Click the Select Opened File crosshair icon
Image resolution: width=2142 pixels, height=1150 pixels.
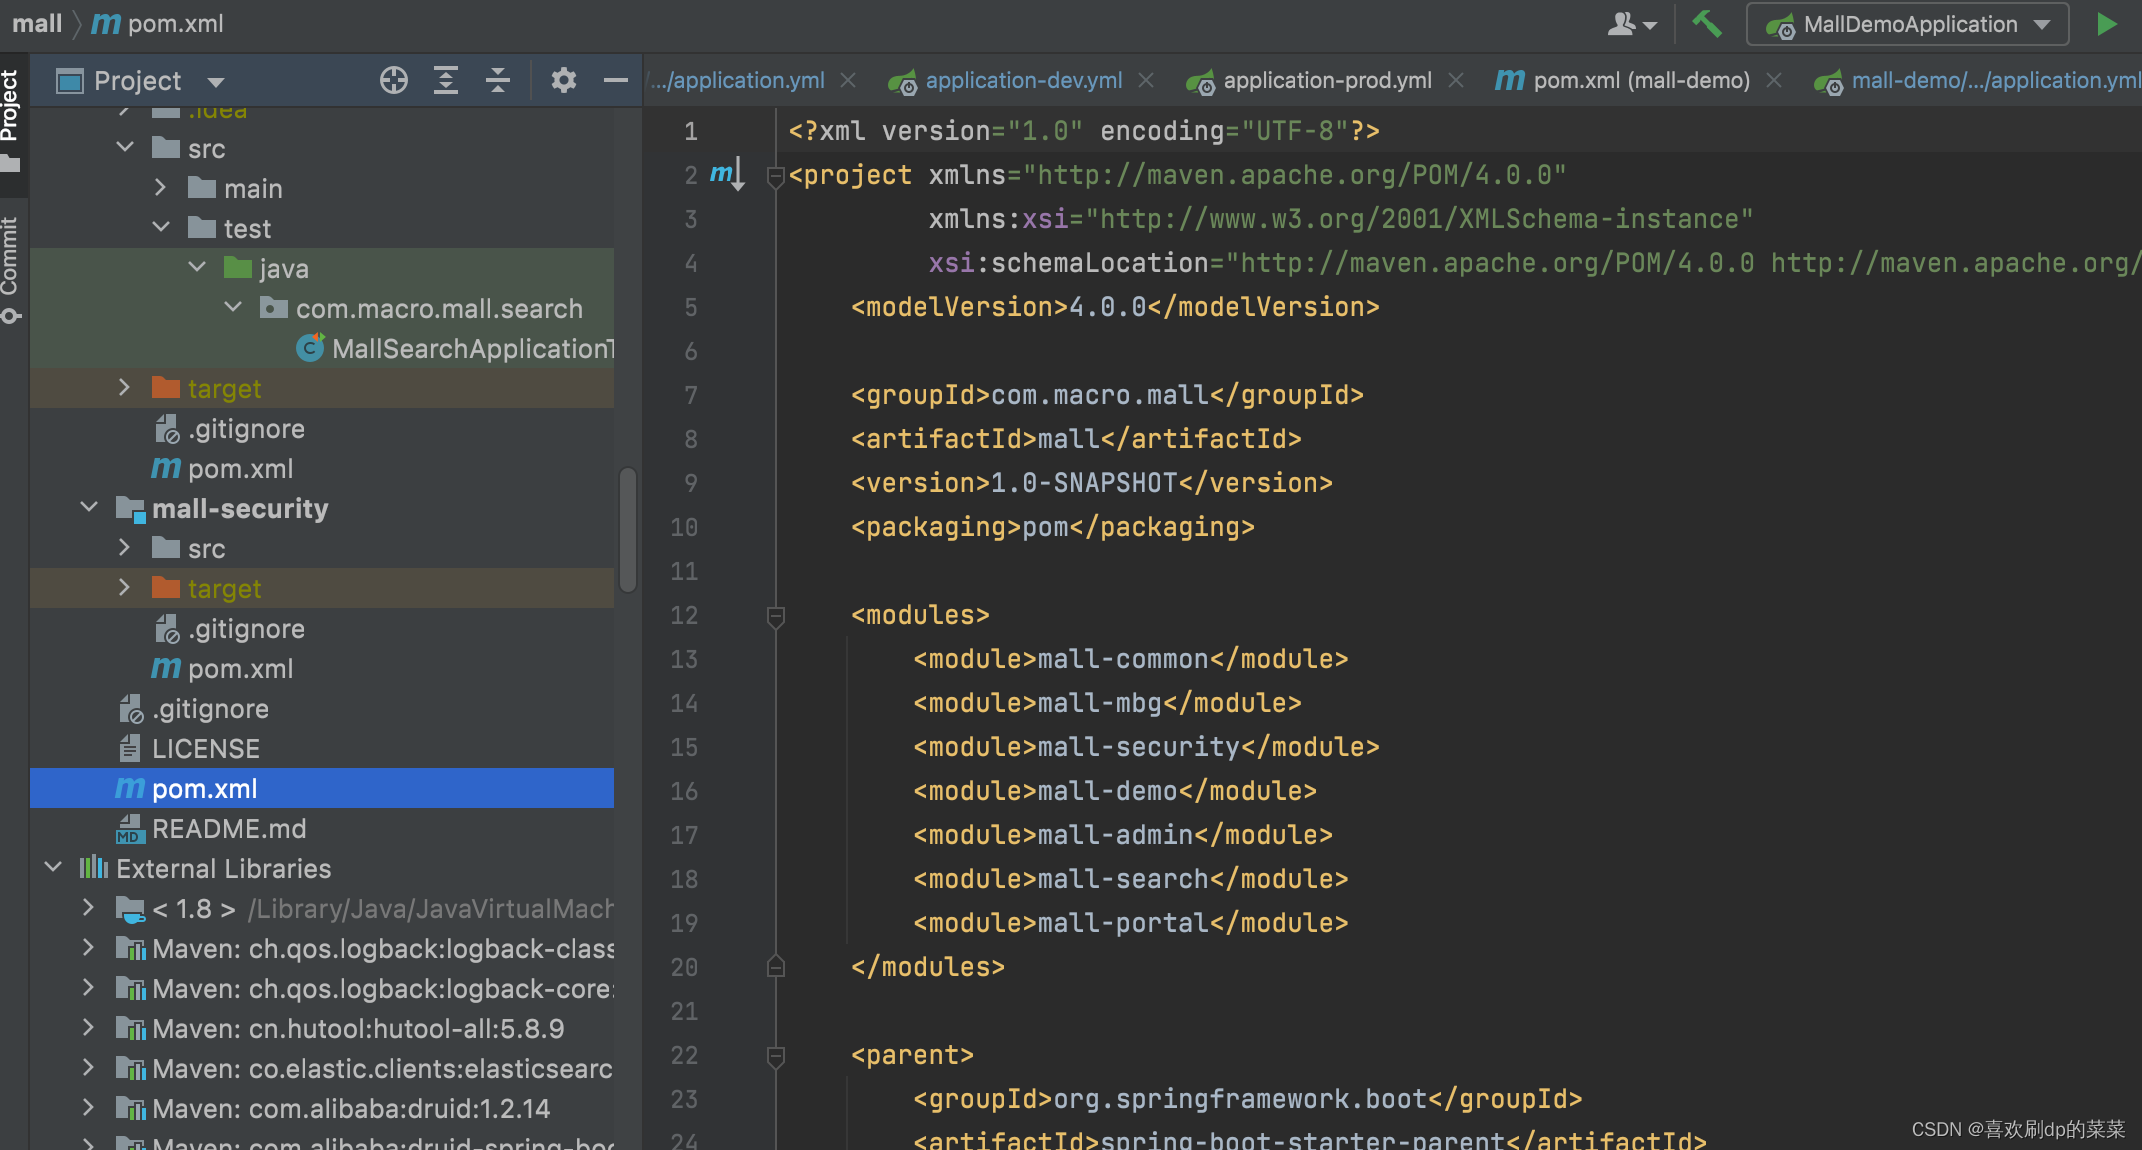(394, 80)
